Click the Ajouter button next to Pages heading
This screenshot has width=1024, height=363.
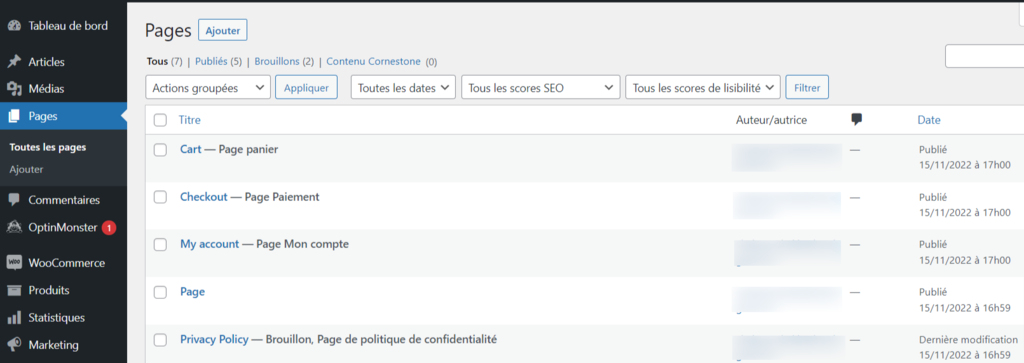pos(223,30)
